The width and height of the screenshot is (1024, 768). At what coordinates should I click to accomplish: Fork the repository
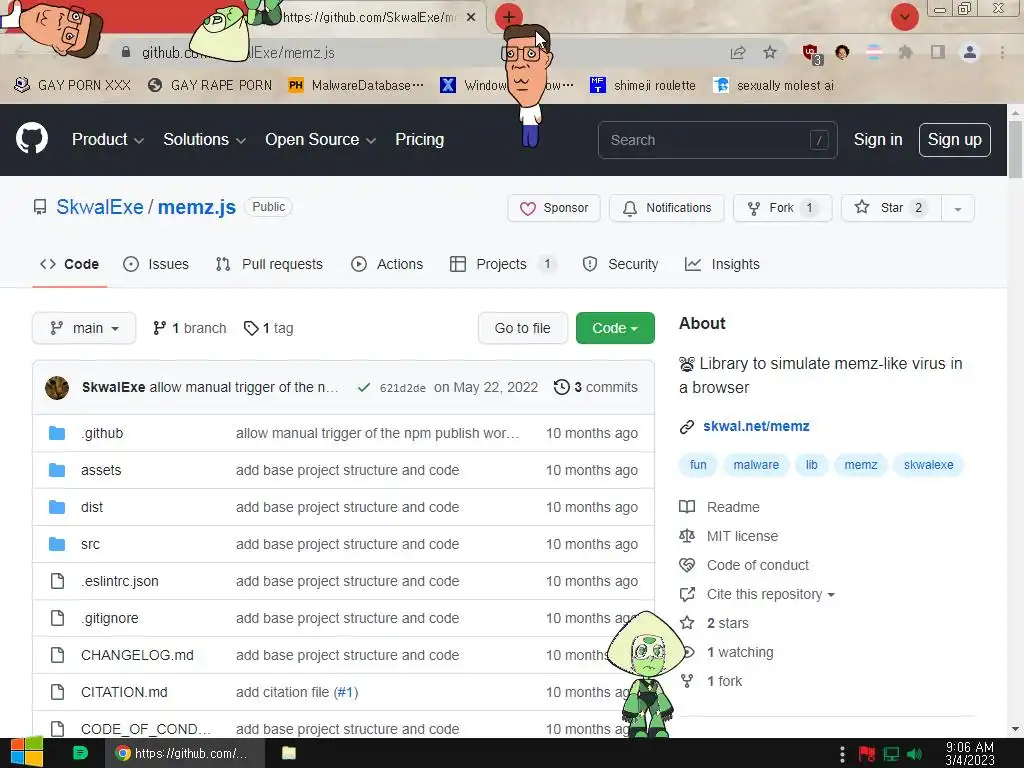click(x=782, y=208)
